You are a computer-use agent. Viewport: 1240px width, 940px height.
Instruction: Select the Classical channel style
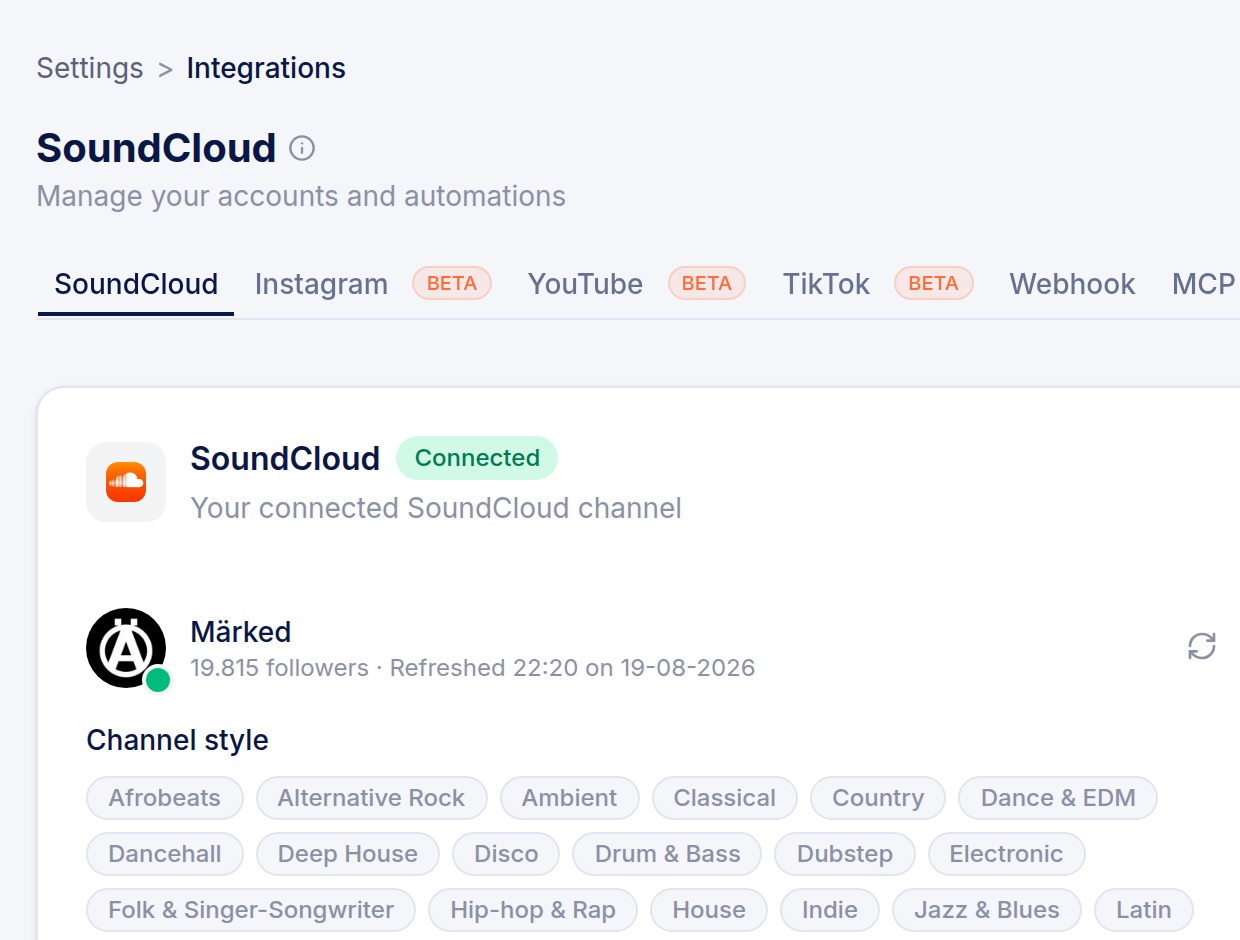coord(725,798)
